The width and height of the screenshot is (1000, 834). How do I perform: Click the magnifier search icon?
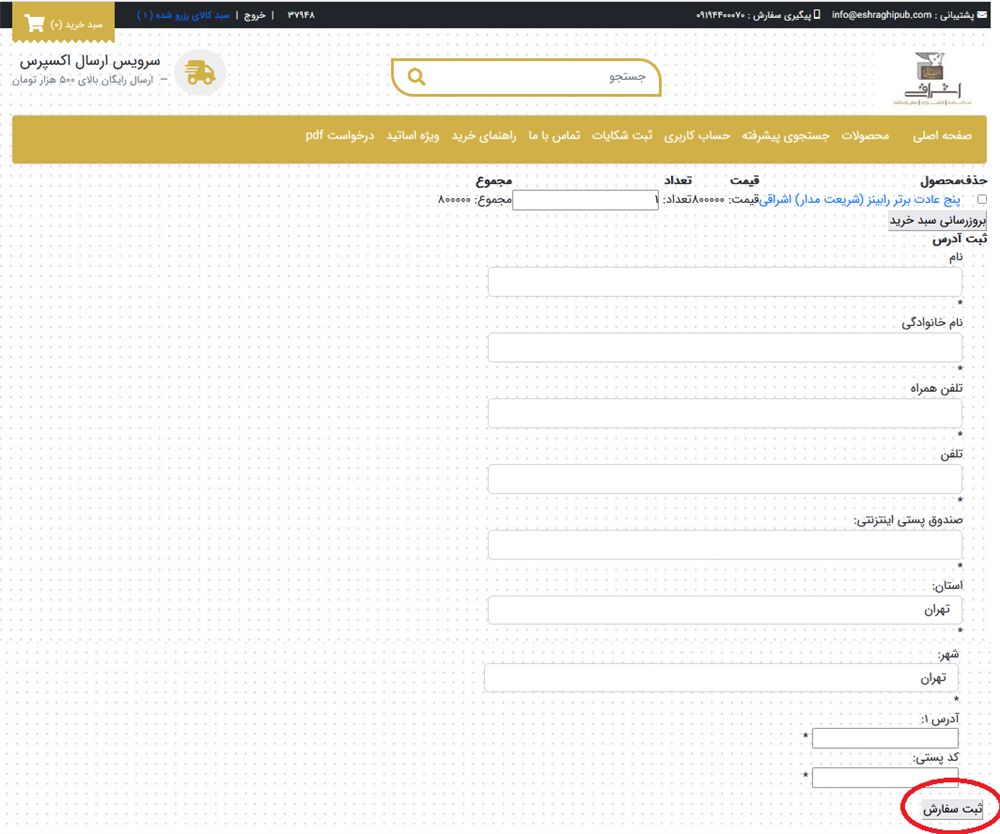pos(417,77)
